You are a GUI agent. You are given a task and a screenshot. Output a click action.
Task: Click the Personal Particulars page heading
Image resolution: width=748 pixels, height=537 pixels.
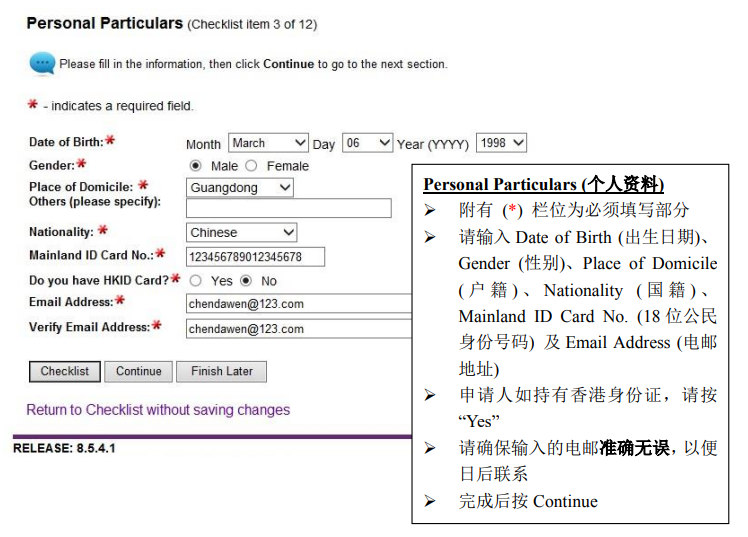click(x=105, y=23)
